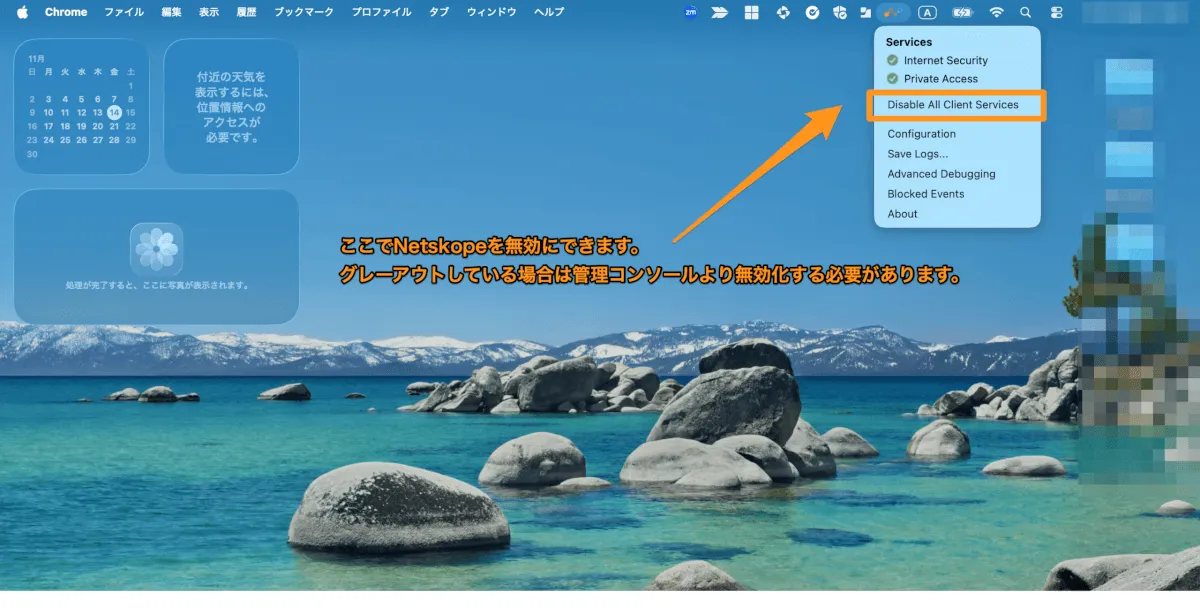Open the ファイル menu

(x=124, y=12)
